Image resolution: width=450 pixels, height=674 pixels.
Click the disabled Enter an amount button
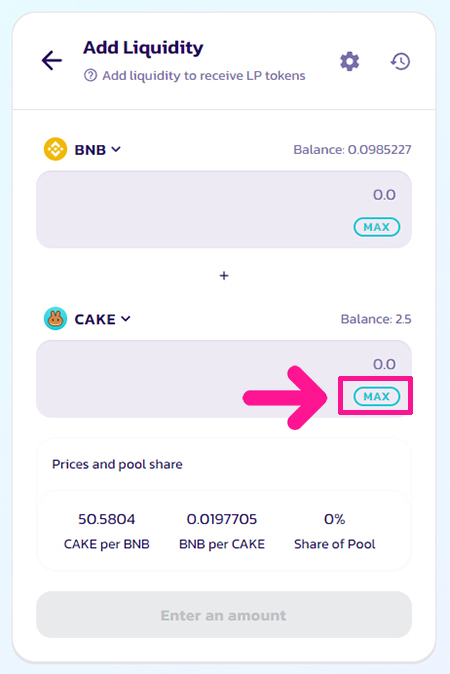(224, 615)
